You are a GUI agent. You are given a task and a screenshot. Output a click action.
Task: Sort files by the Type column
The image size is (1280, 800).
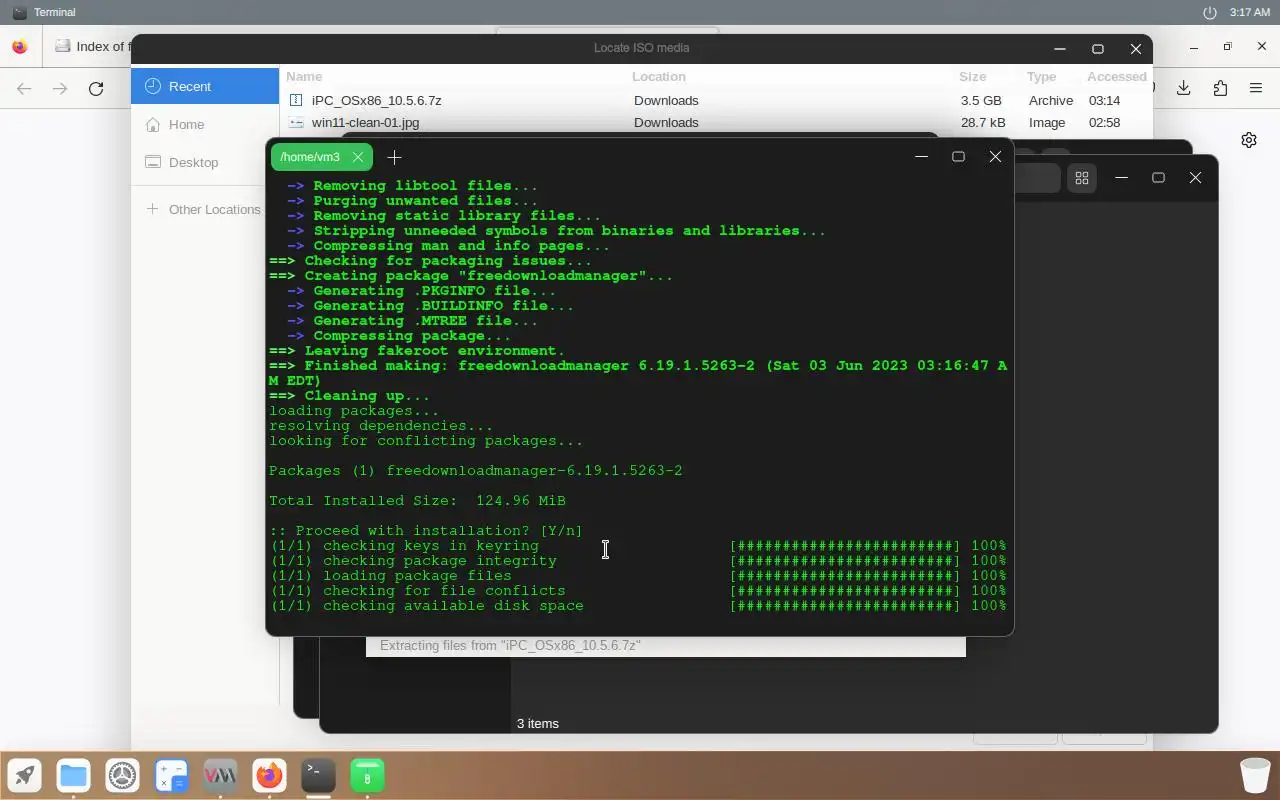click(x=1042, y=76)
